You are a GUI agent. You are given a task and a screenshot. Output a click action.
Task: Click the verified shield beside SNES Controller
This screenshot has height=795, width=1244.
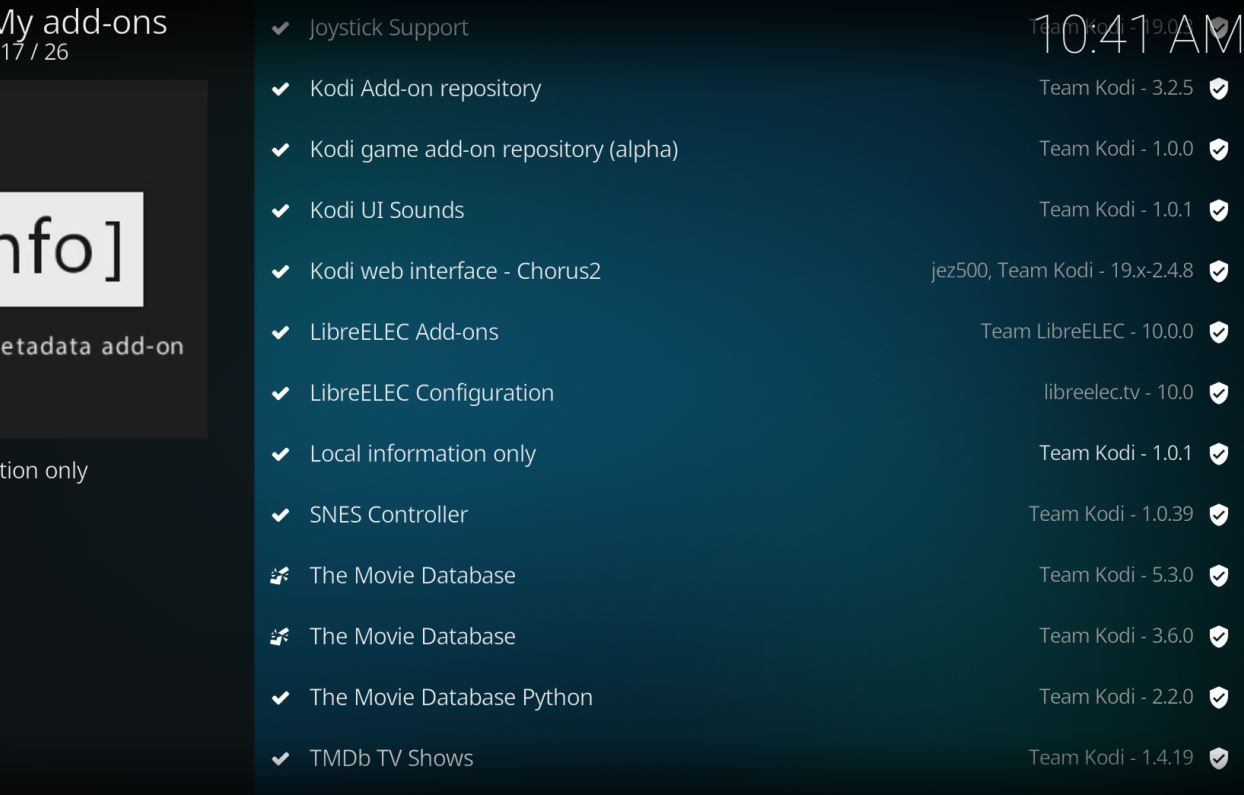click(x=1218, y=515)
